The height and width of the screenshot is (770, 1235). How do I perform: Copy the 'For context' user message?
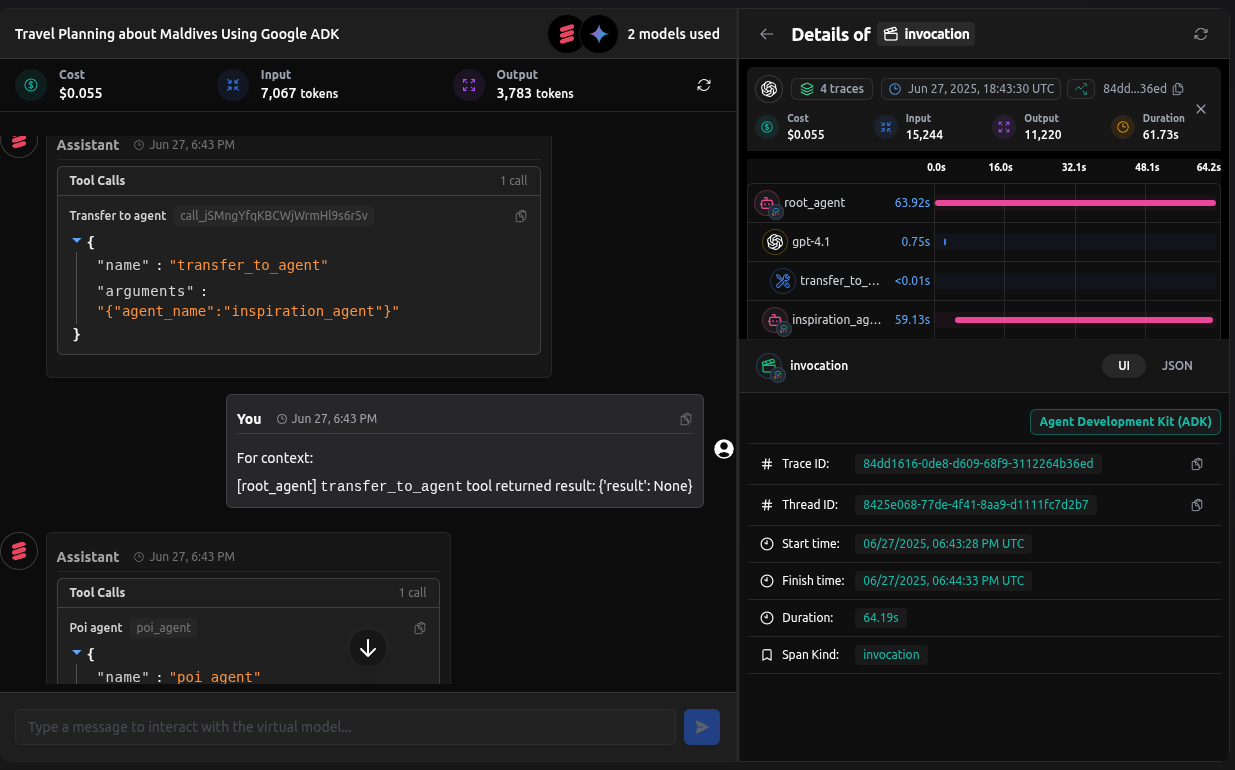coord(685,419)
